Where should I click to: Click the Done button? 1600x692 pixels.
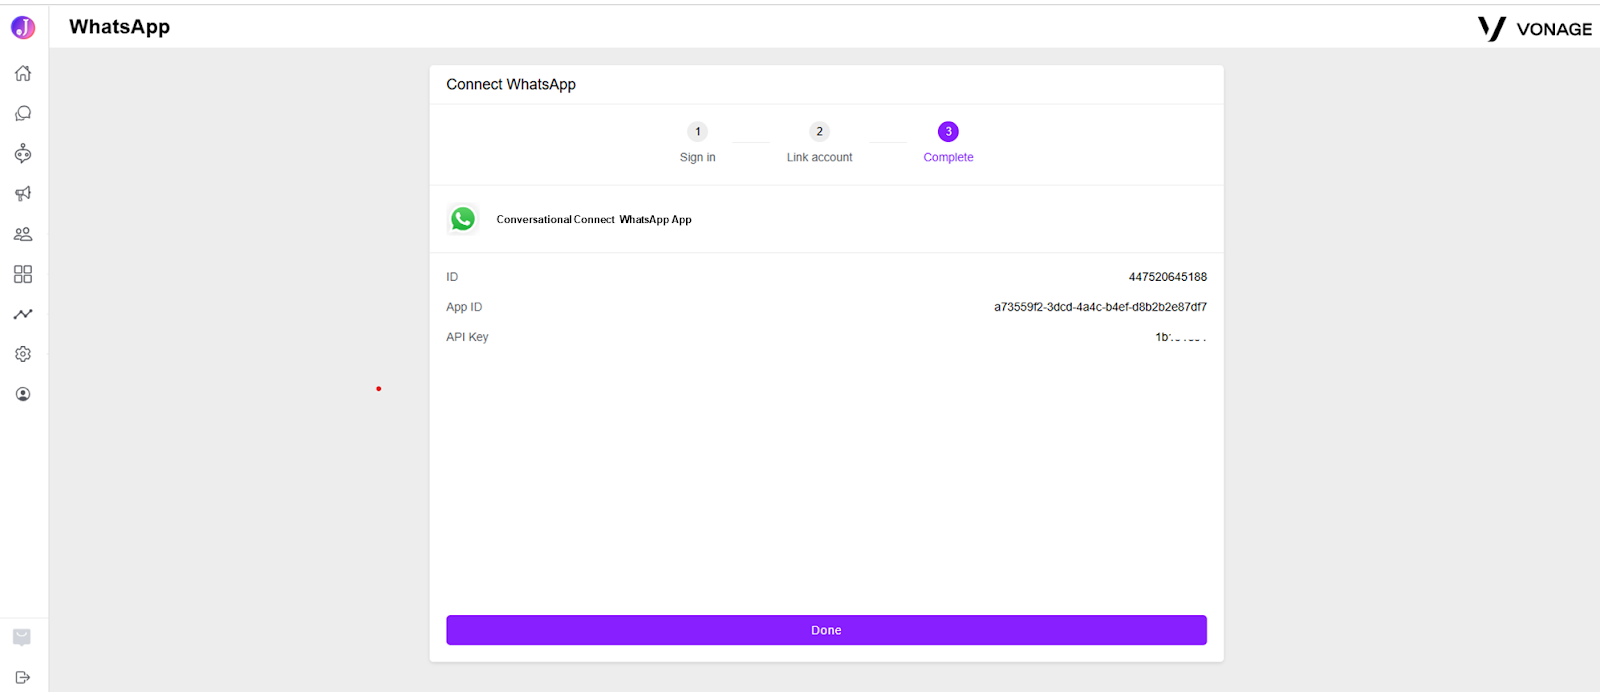pyautogui.click(x=826, y=630)
